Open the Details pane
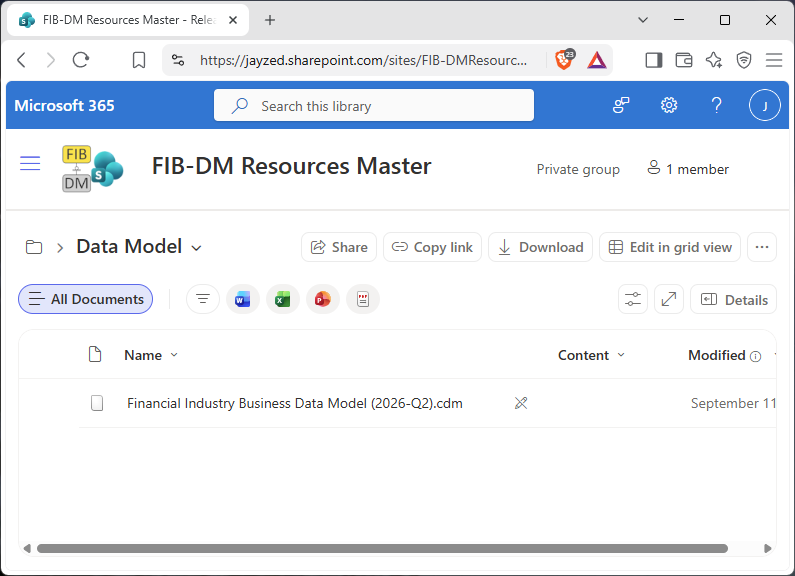Viewport: 795px width, 576px height. (733, 299)
